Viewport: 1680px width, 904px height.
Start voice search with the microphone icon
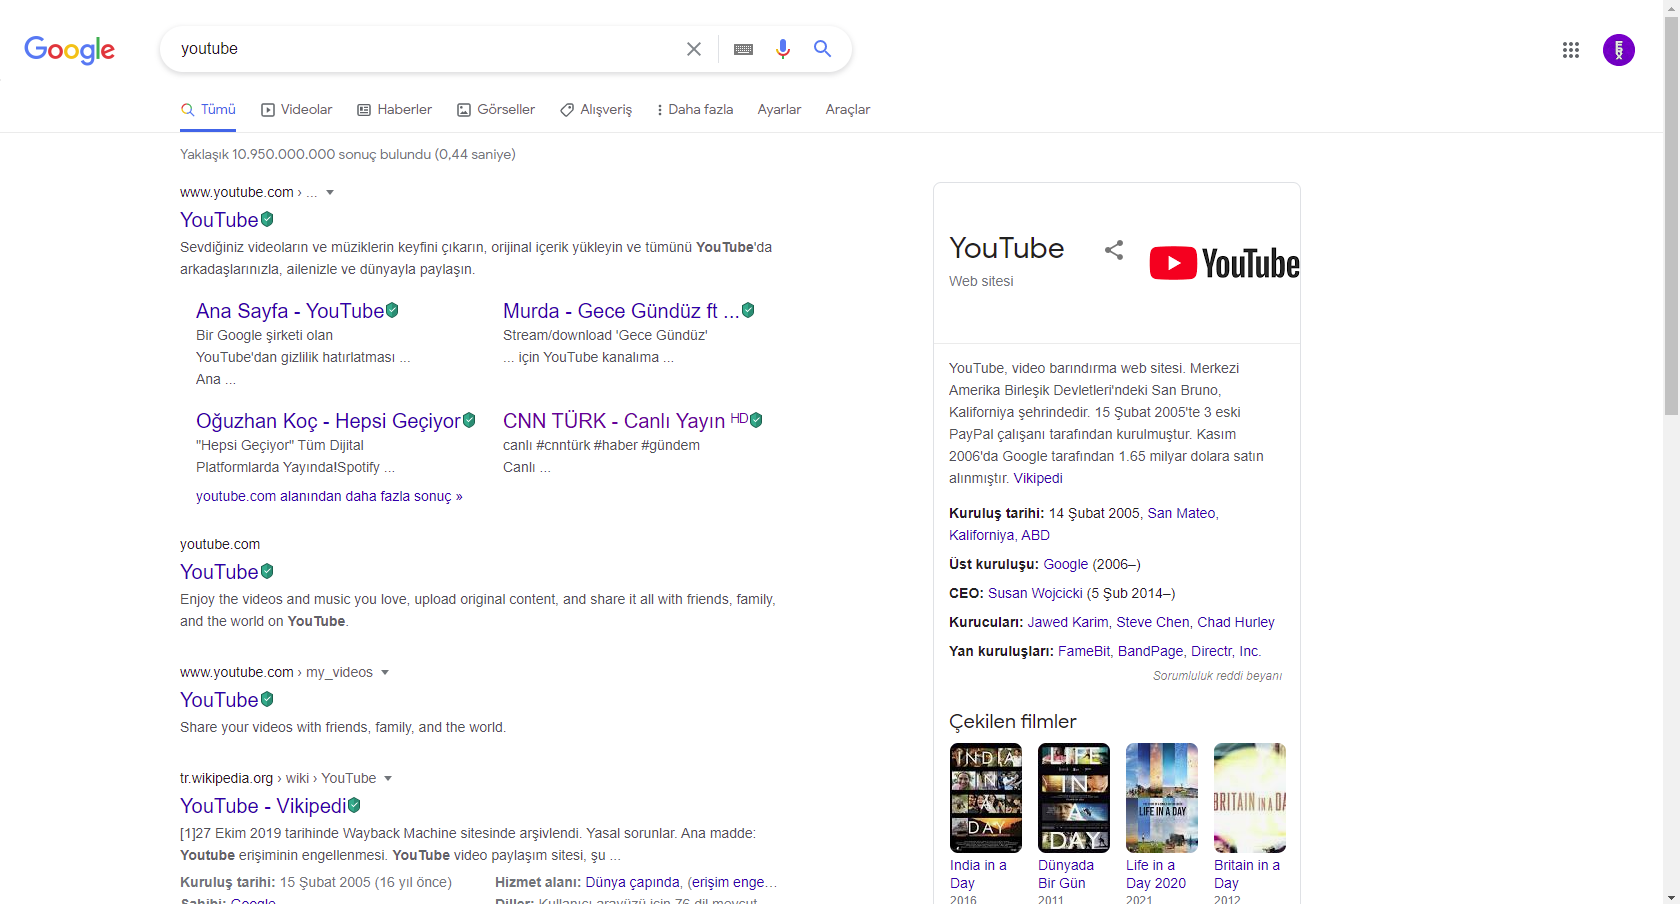(x=783, y=49)
